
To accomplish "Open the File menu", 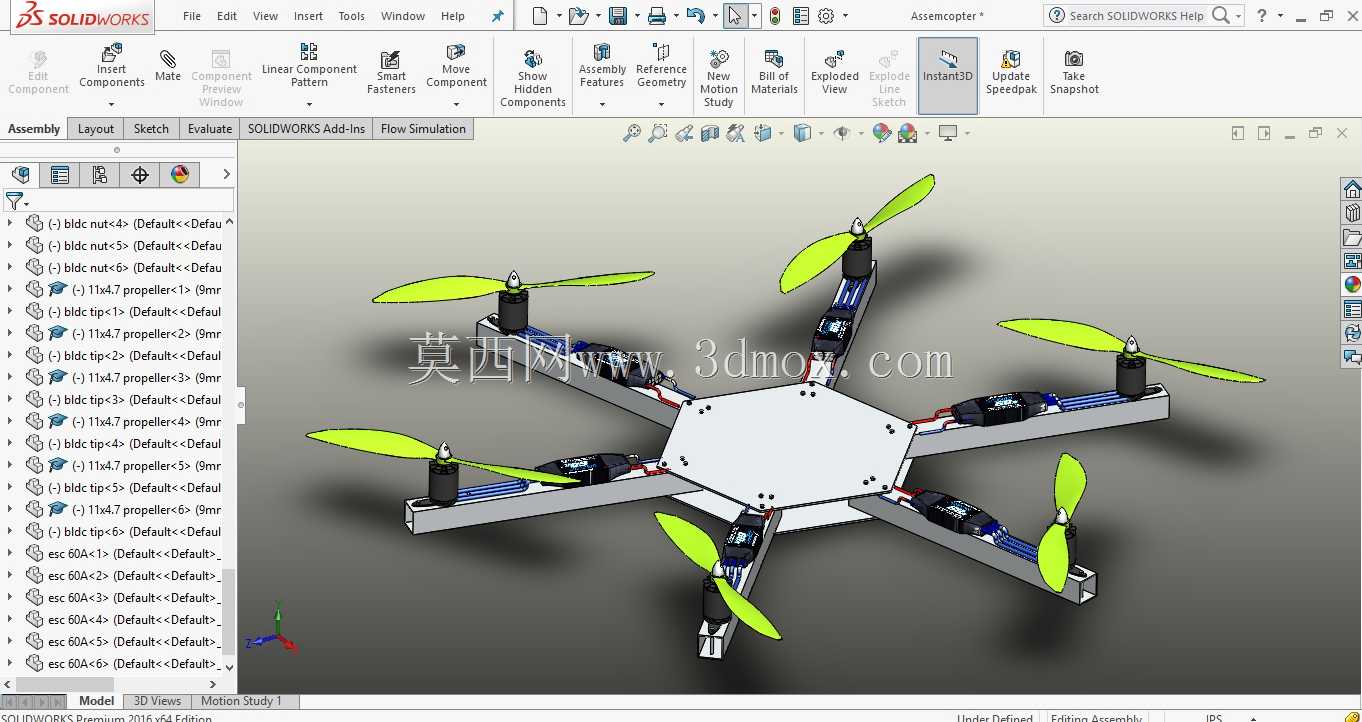I will (192, 16).
